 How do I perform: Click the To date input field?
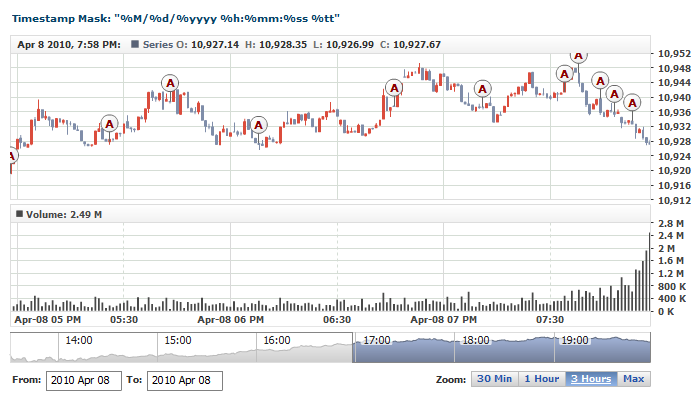click(185, 381)
